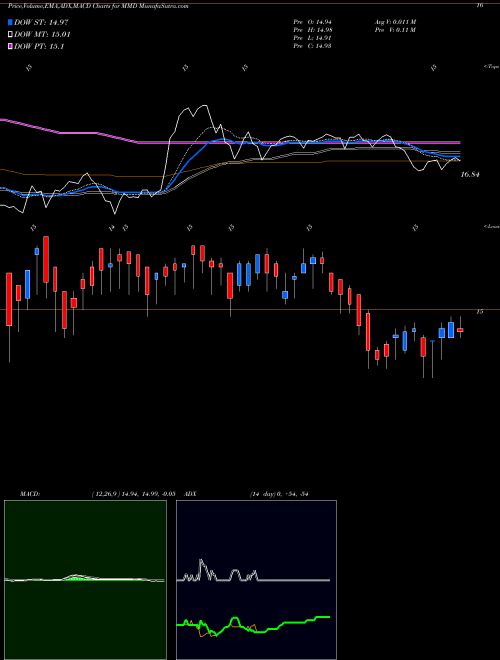Open the green MACD indicator panel
Viewport: 500px width, 660px height.
(85, 580)
